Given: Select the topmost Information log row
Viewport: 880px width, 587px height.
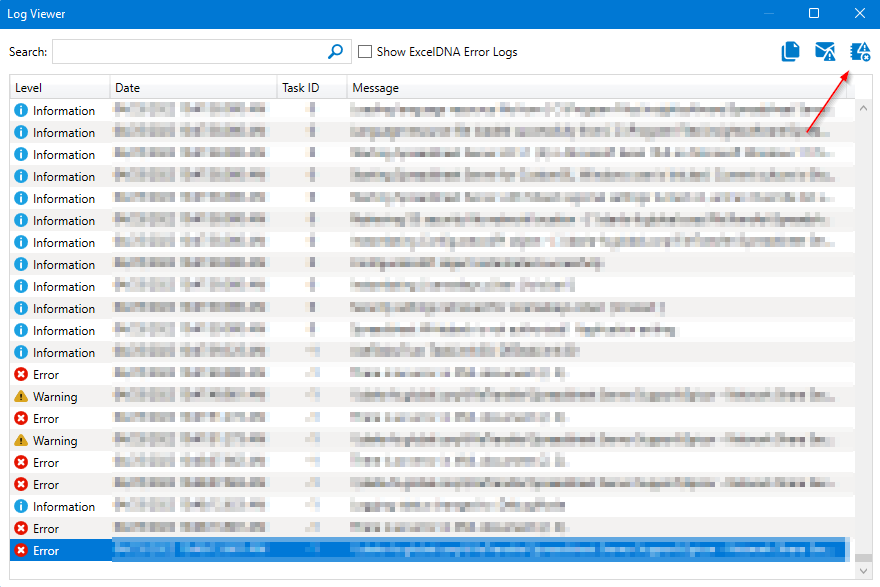Looking at the screenshot, I should coord(432,111).
